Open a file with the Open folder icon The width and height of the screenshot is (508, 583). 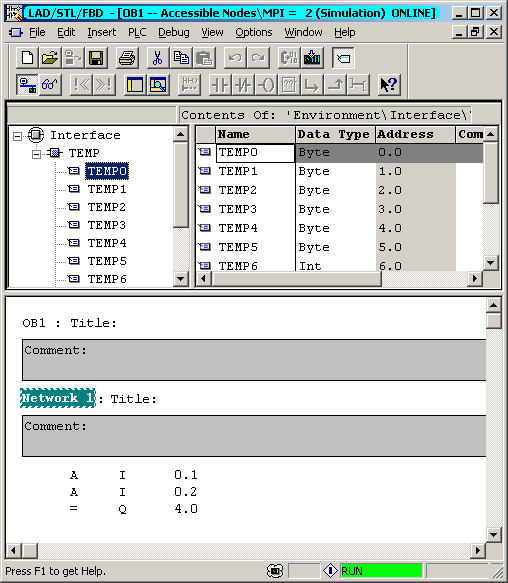(x=50, y=58)
